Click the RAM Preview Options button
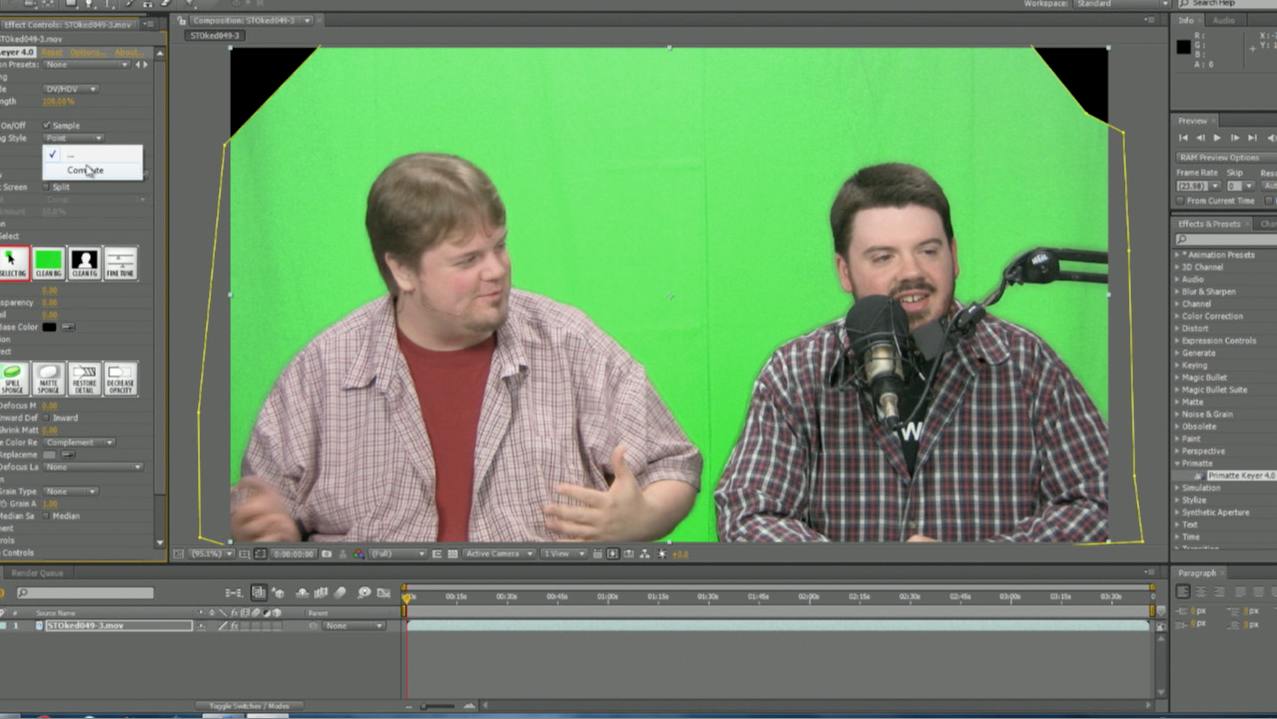Screen dimensions: 1277x719 [1226, 158]
